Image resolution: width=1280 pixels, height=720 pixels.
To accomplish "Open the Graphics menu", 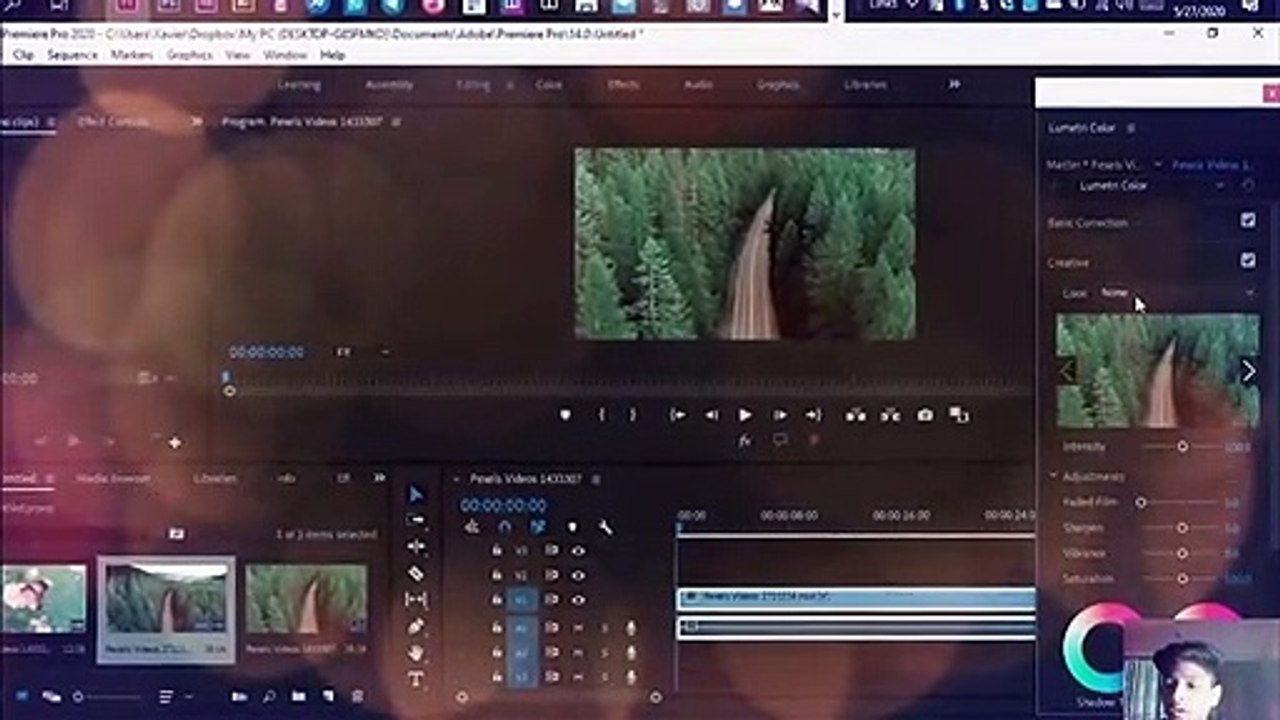I will tap(189, 55).
